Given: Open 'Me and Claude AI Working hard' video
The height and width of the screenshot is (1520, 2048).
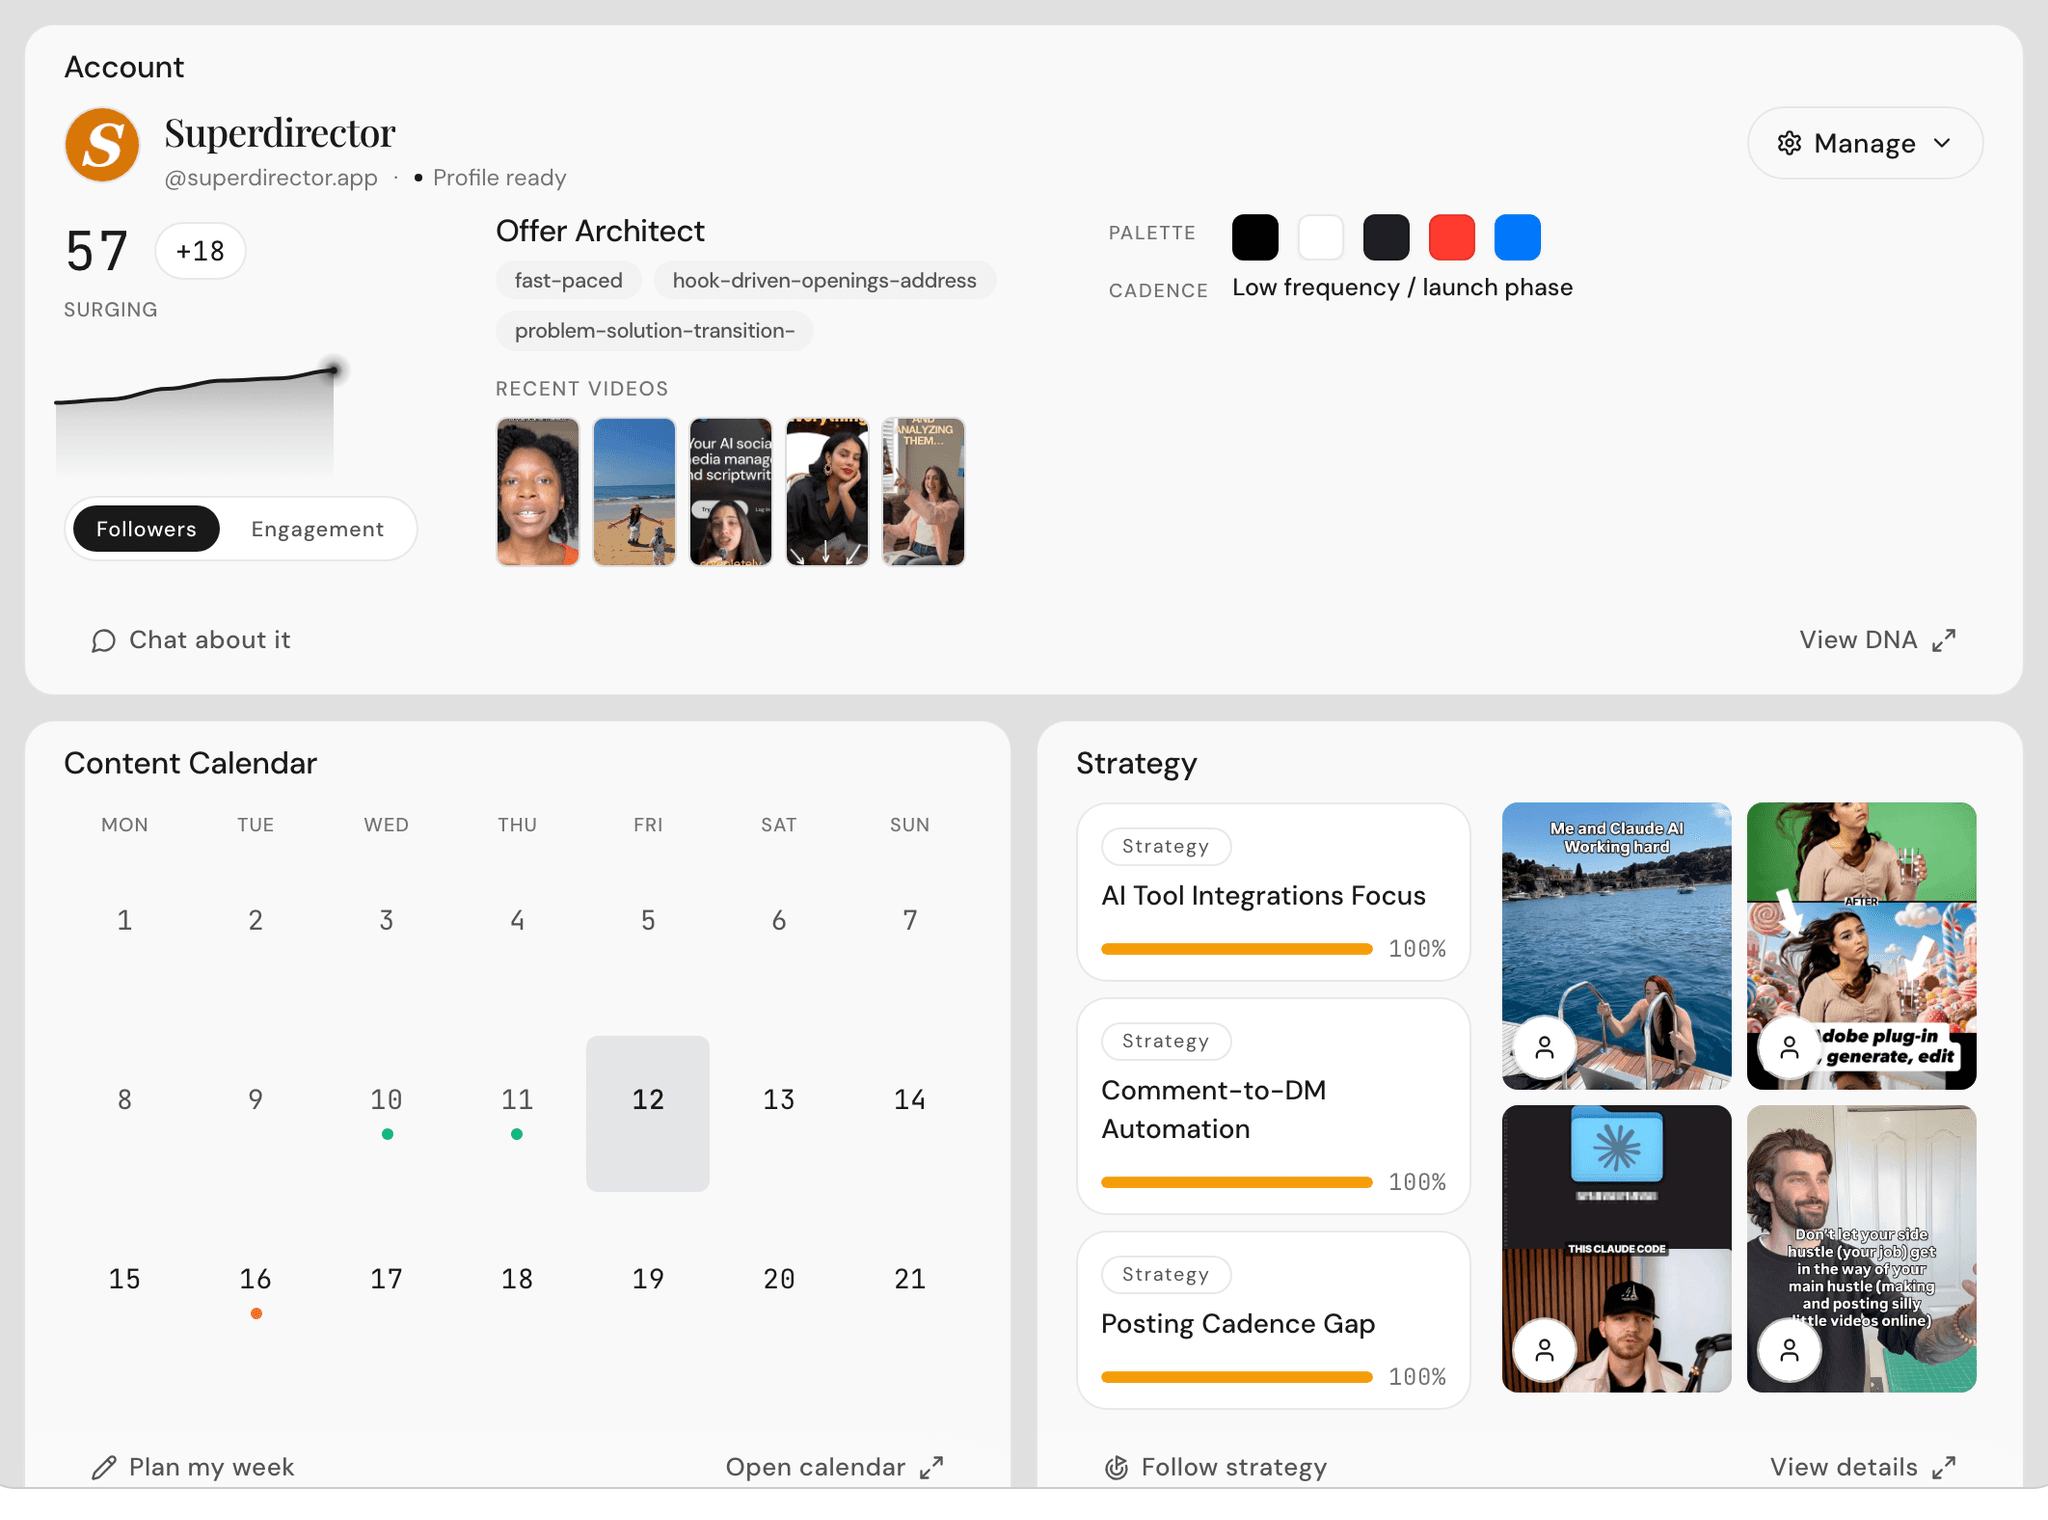Looking at the screenshot, I should pos(1616,946).
